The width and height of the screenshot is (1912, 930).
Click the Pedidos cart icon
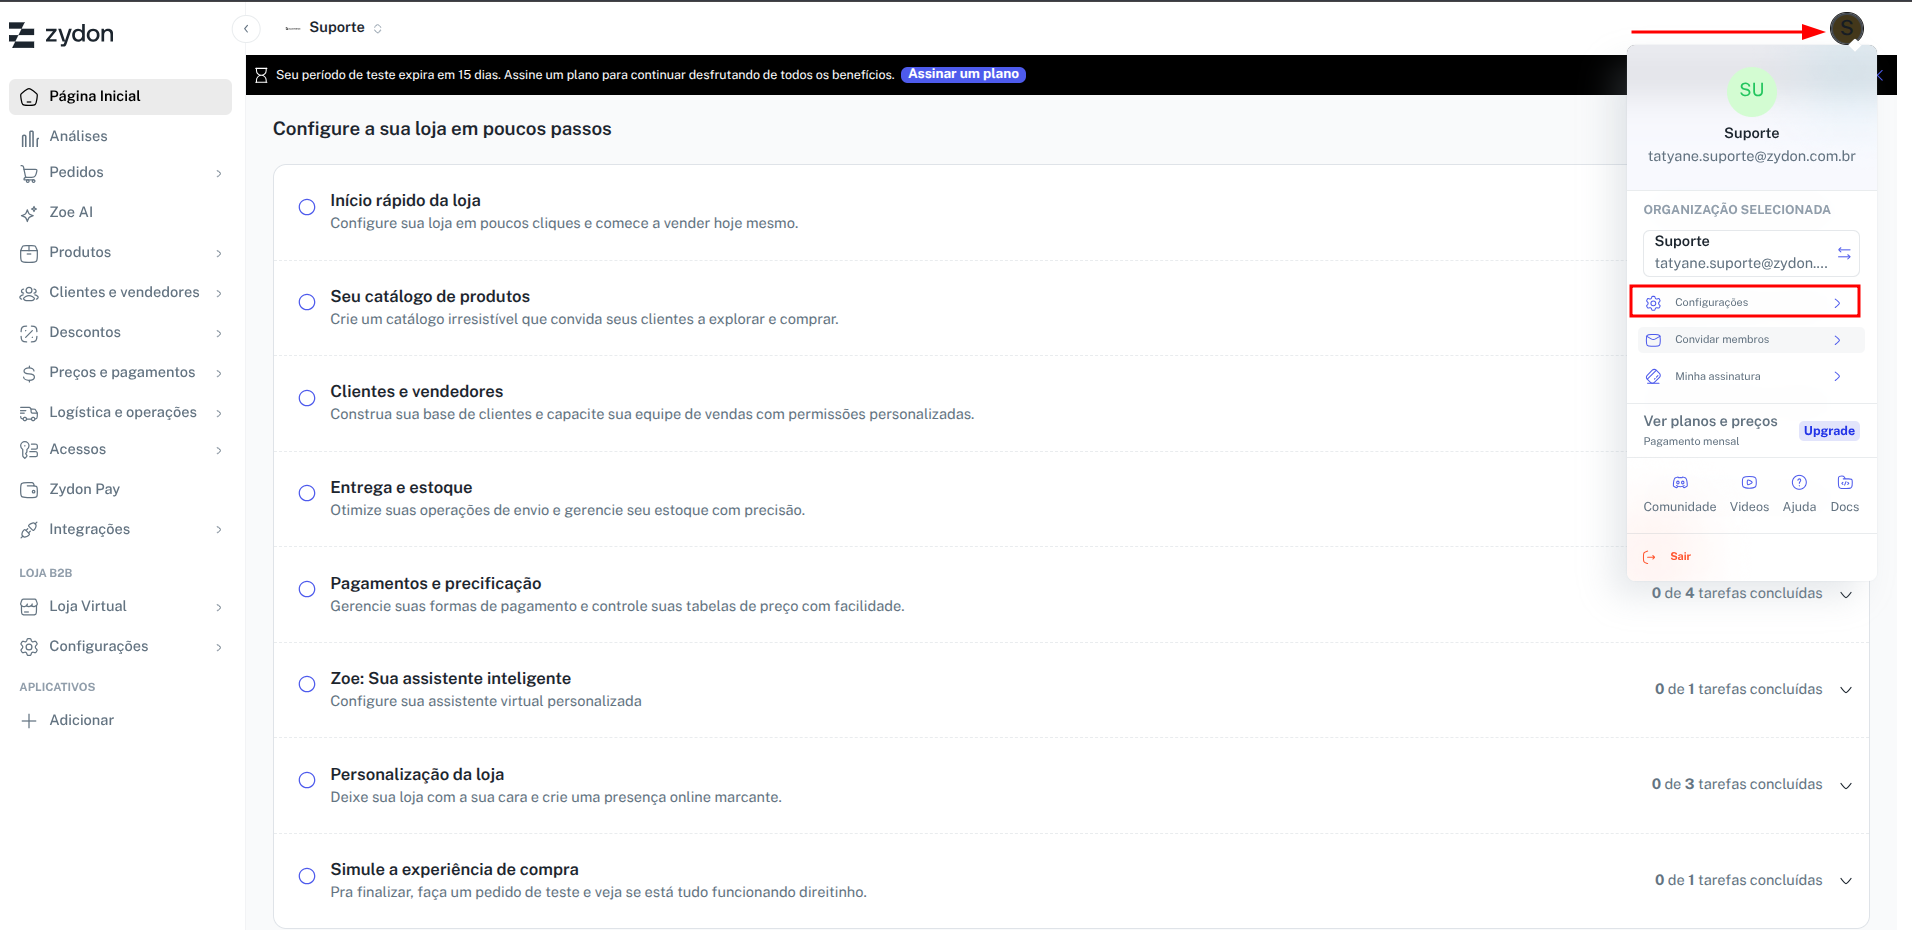pyautogui.click(x=29, y=173)
